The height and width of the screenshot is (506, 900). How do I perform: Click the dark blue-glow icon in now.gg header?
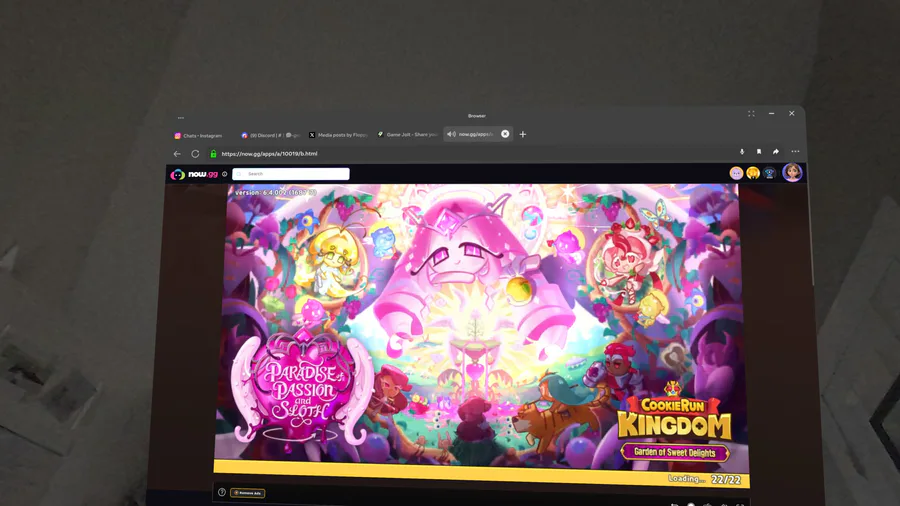770,173
